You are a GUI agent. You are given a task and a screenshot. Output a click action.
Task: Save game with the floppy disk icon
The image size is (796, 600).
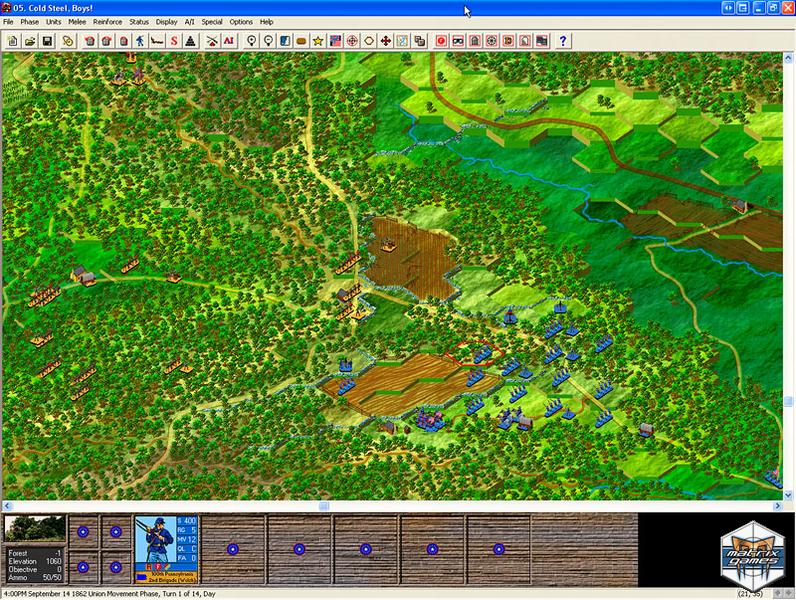[47, 41]
